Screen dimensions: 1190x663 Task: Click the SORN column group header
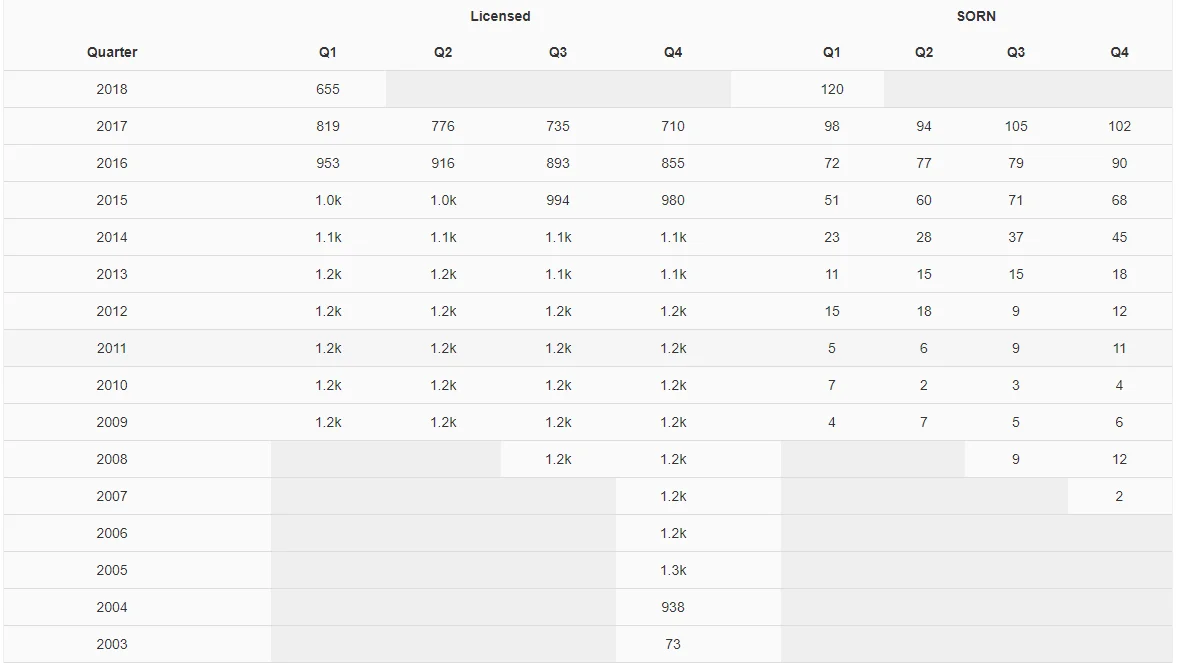pyautogui.click(x=976, y=16)
